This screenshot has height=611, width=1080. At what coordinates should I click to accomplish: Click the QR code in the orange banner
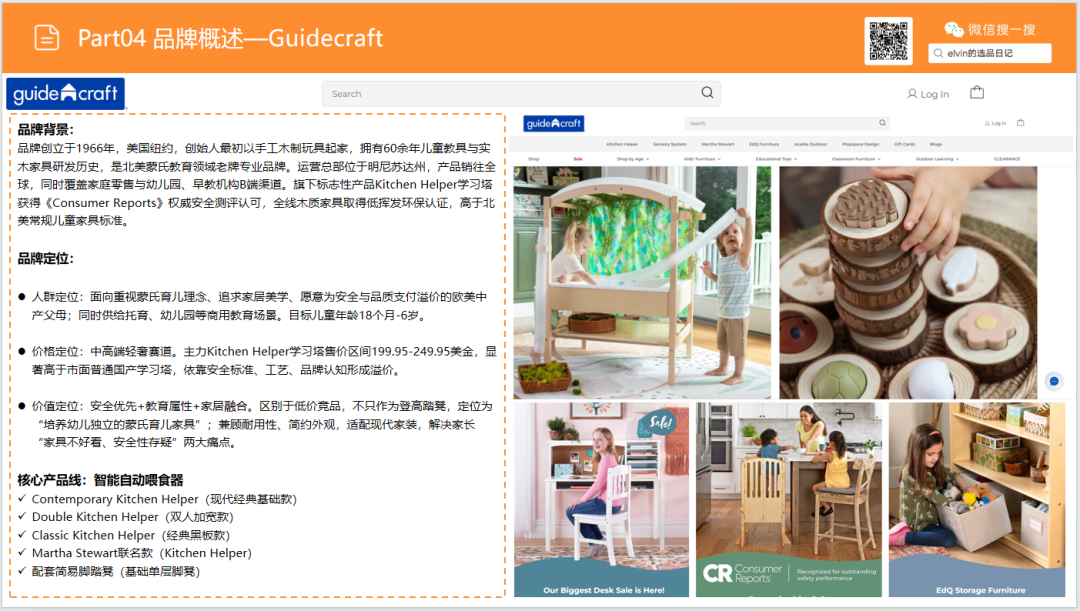click(889, 41)
